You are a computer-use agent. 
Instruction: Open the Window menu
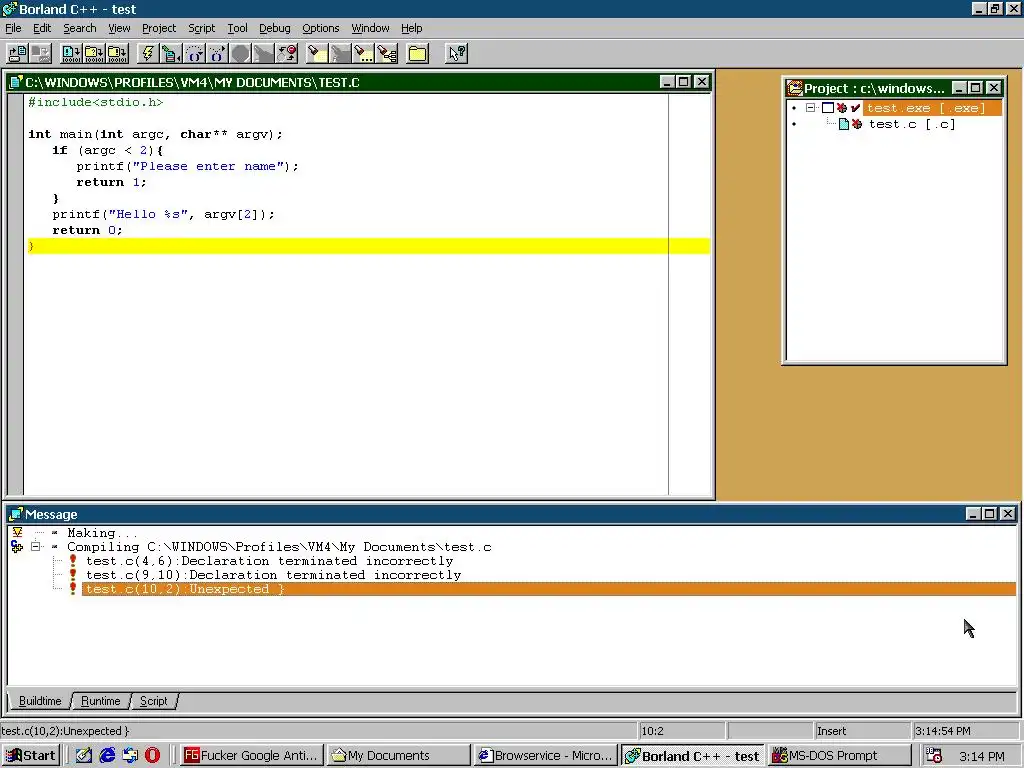tap(370, 28)
